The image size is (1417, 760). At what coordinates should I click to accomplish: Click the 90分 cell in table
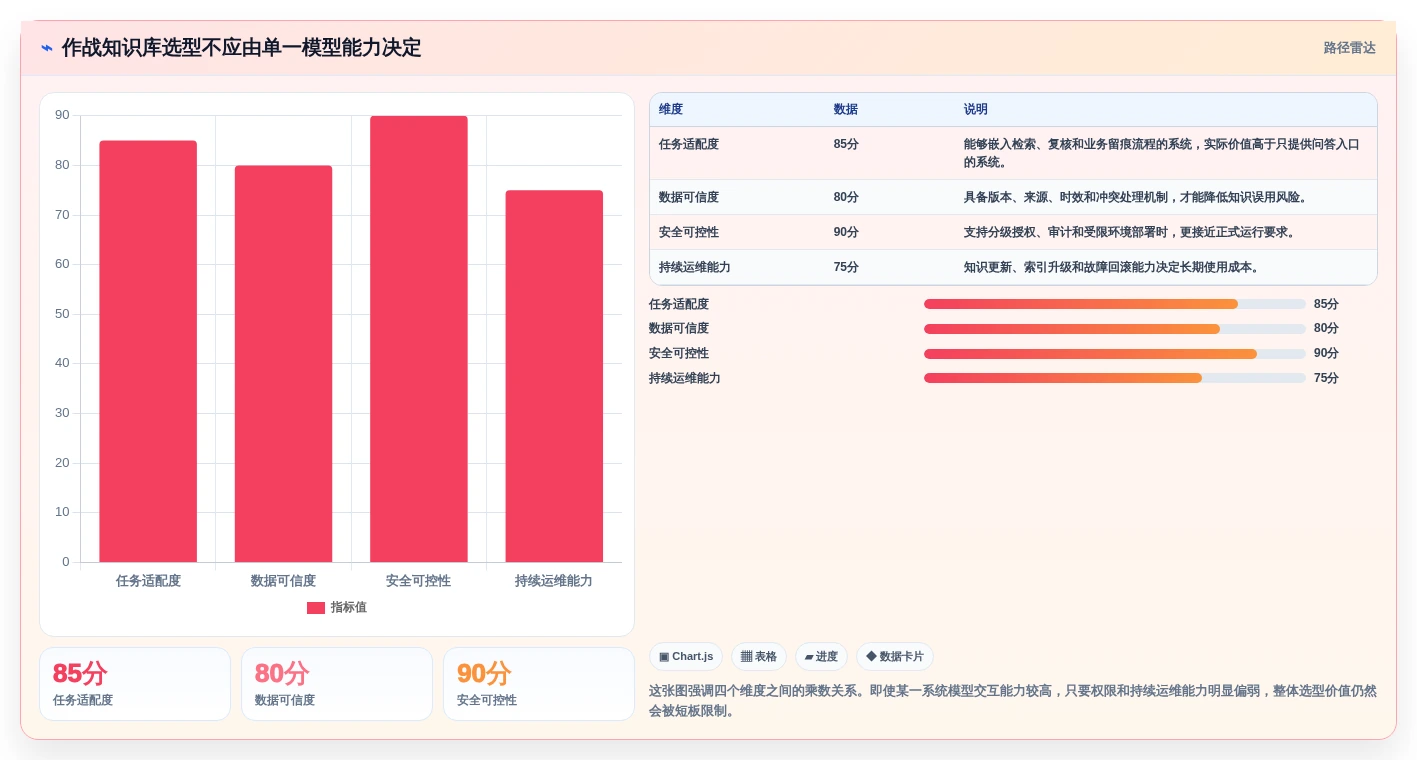pyautogui.click(x=846, y=232)
